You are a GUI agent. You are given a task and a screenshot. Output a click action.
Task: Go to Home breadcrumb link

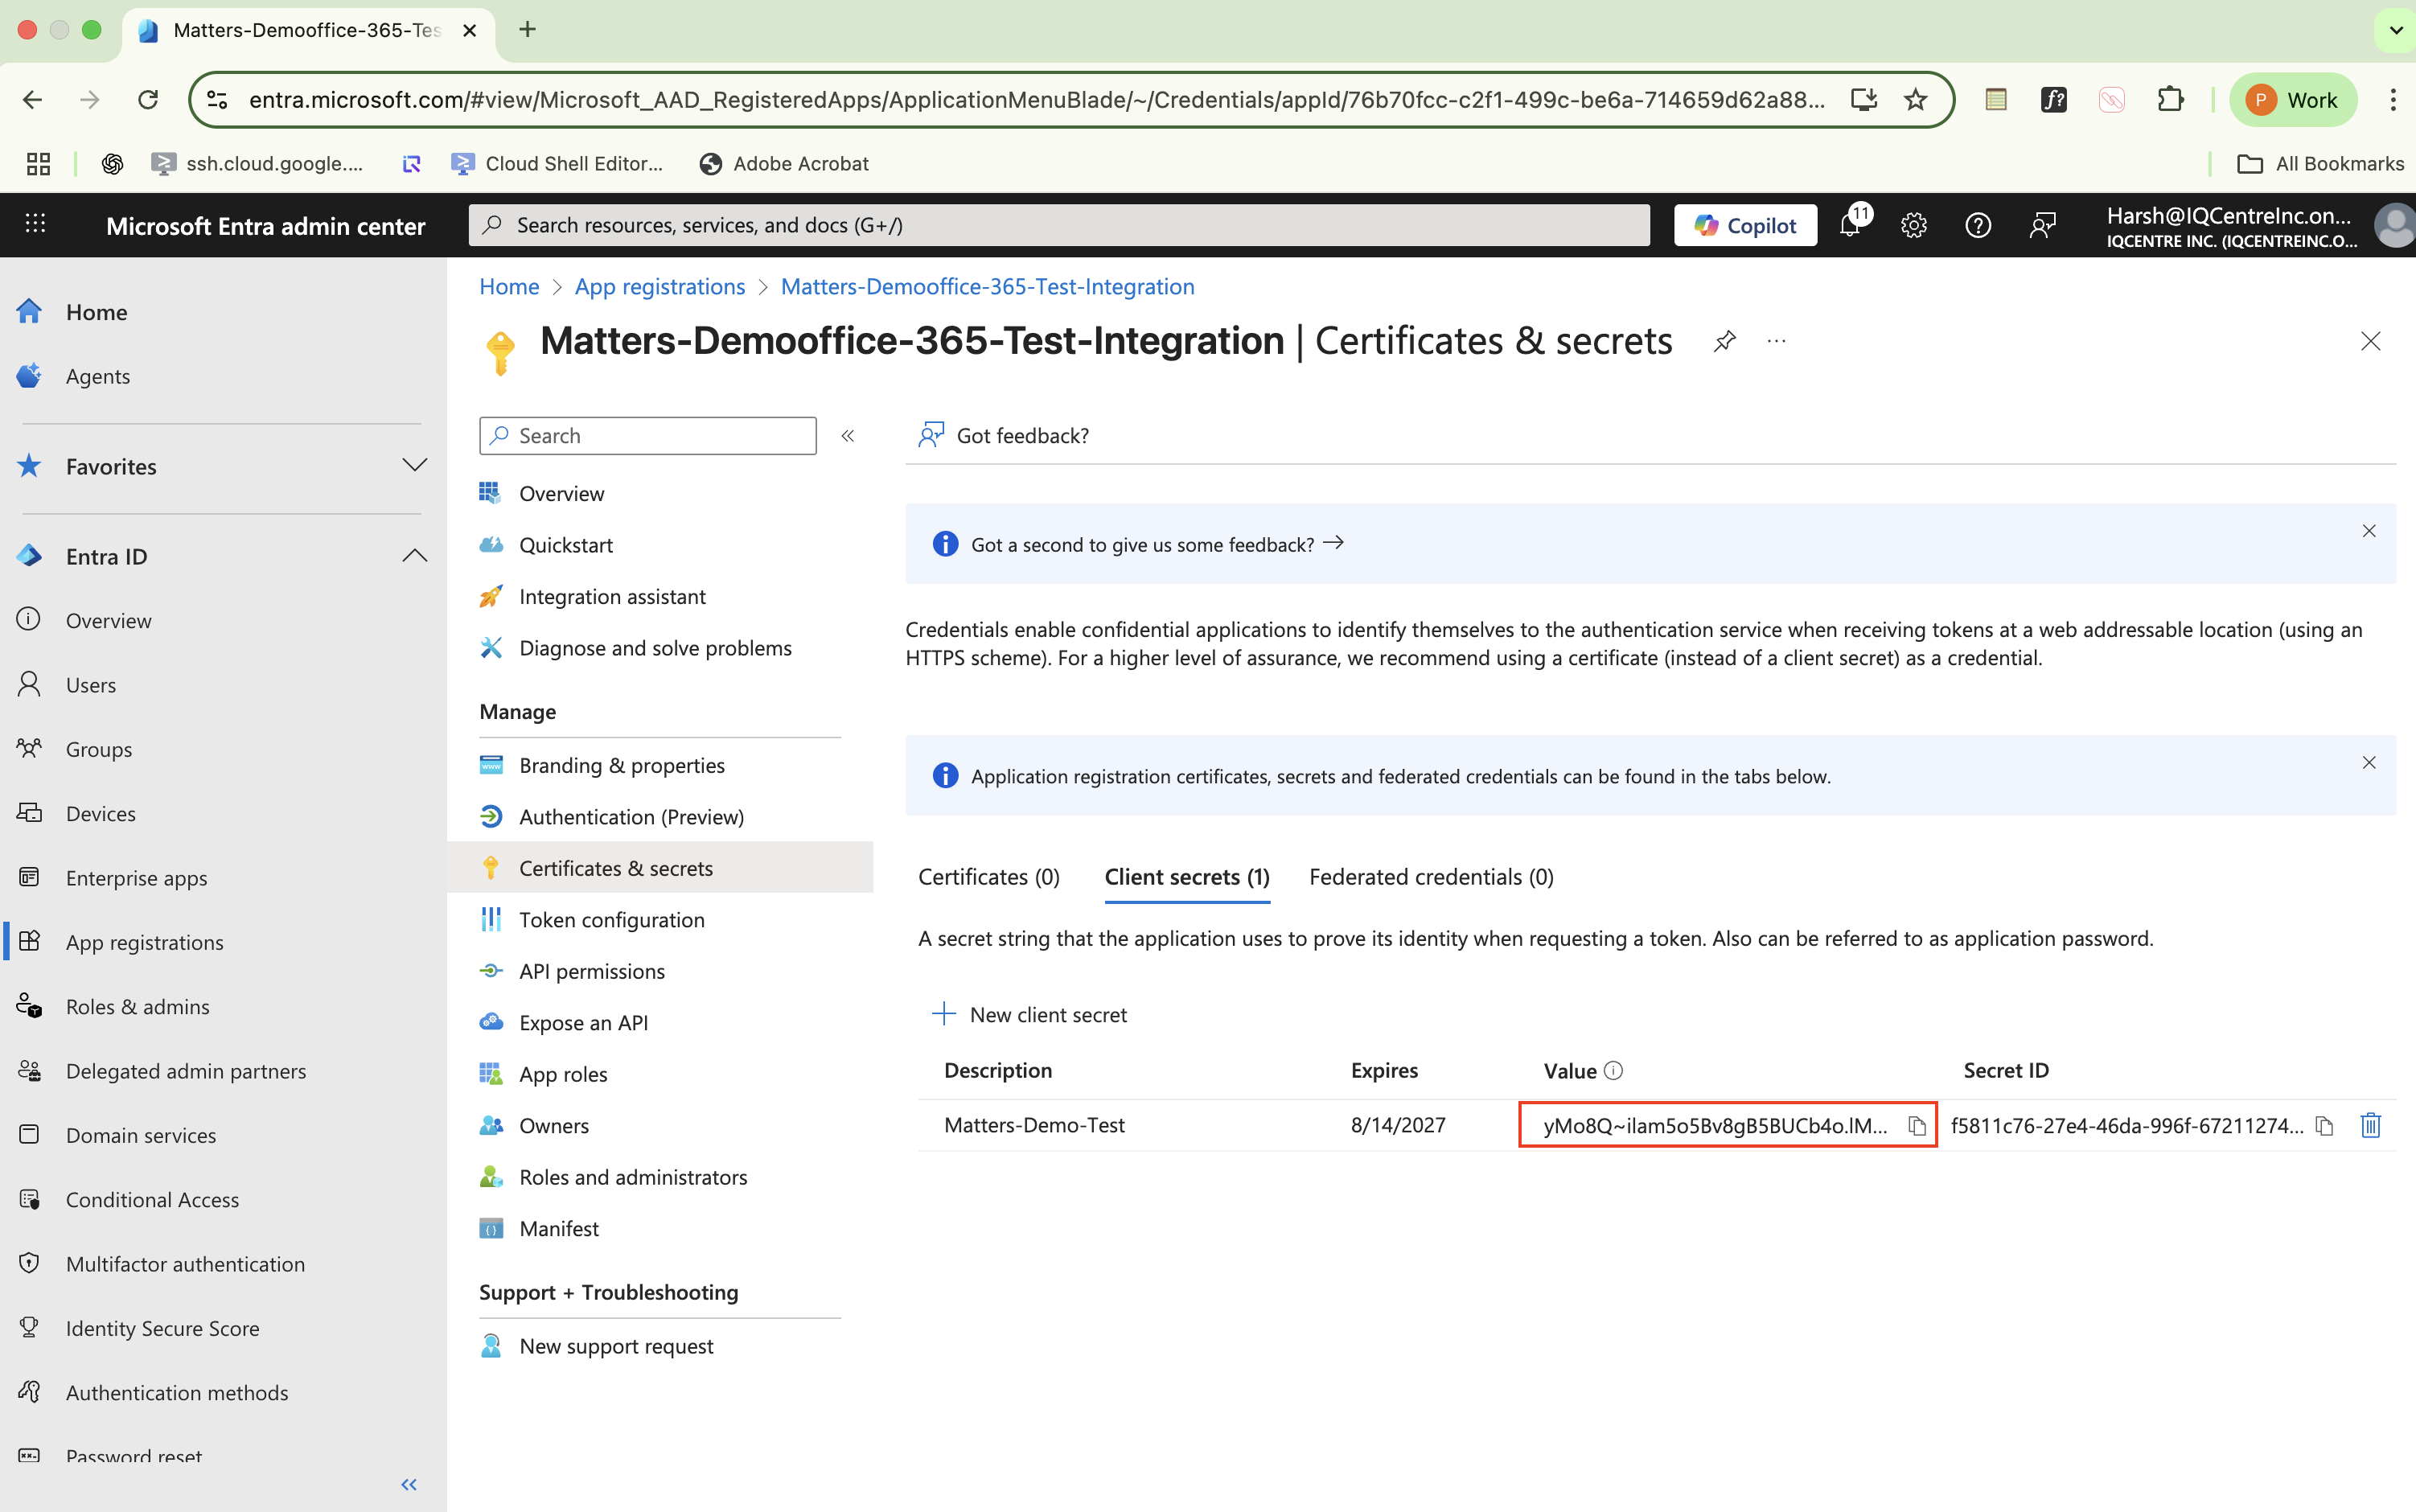509,287
